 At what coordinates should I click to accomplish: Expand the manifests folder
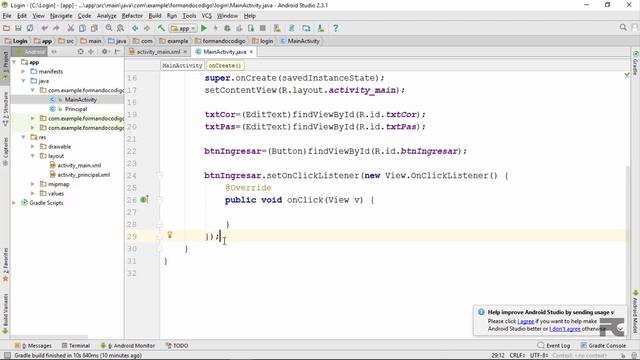coord(24,71)
